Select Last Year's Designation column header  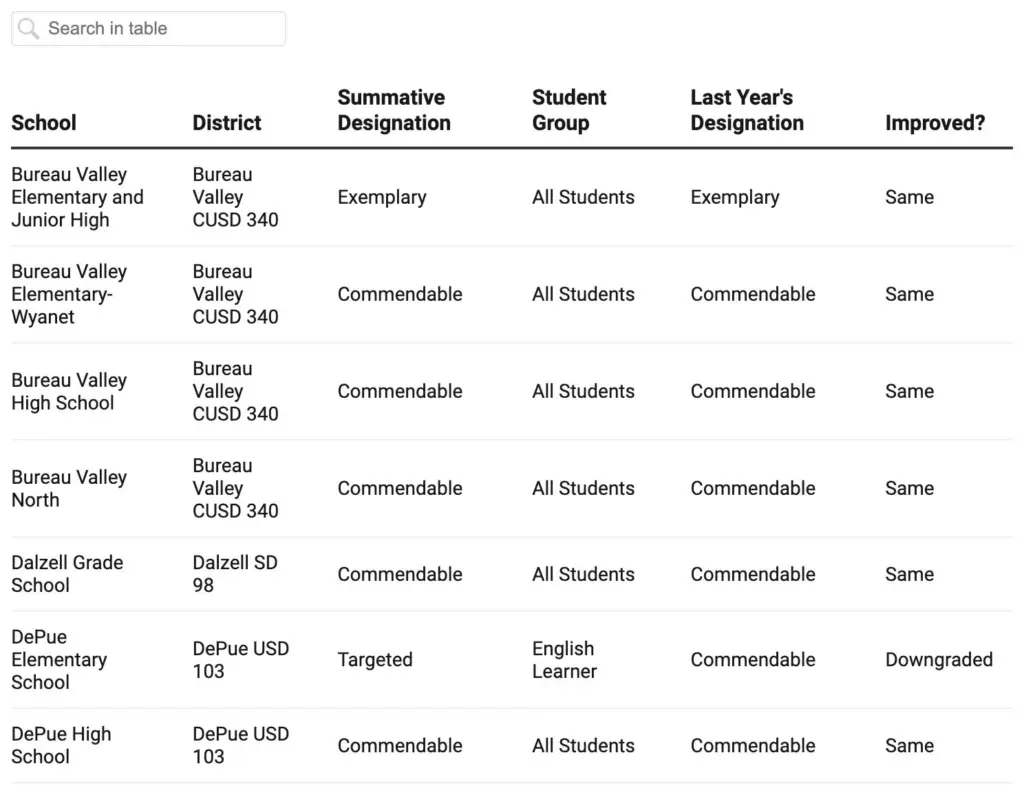point(747,110)
